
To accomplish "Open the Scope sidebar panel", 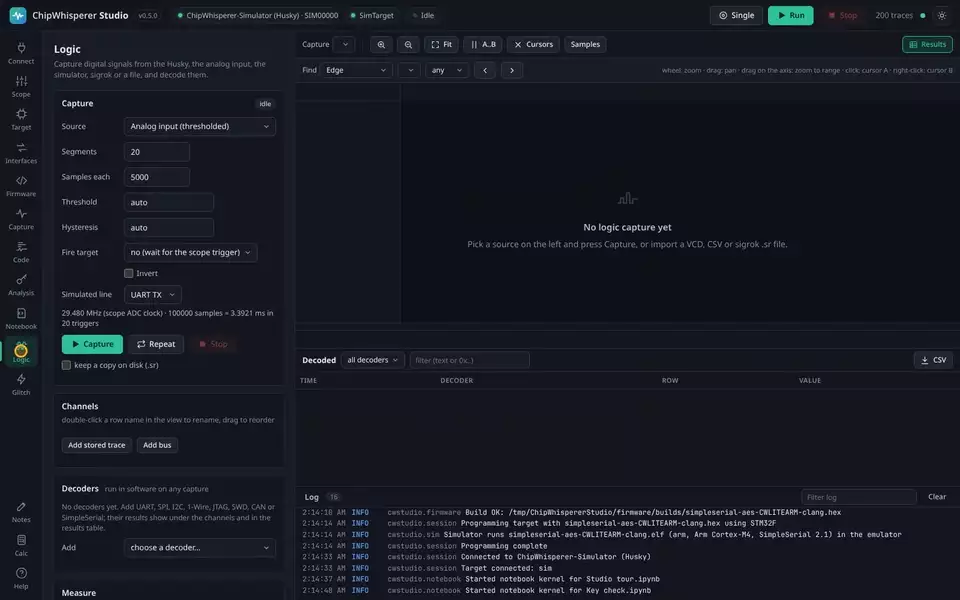I will tap(21, 86).
